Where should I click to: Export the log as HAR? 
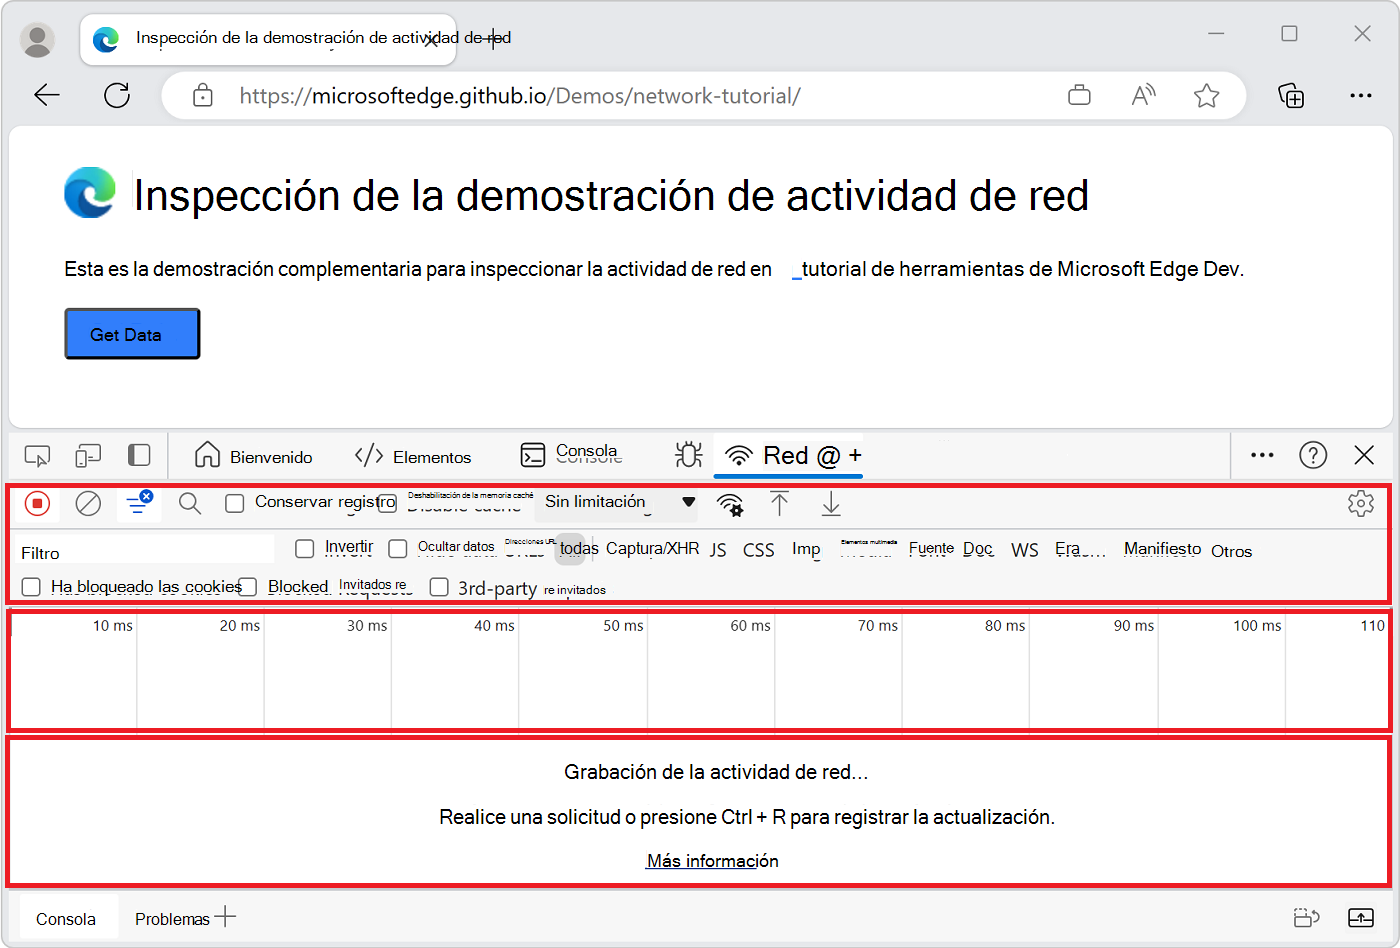[x=830, y=505]
